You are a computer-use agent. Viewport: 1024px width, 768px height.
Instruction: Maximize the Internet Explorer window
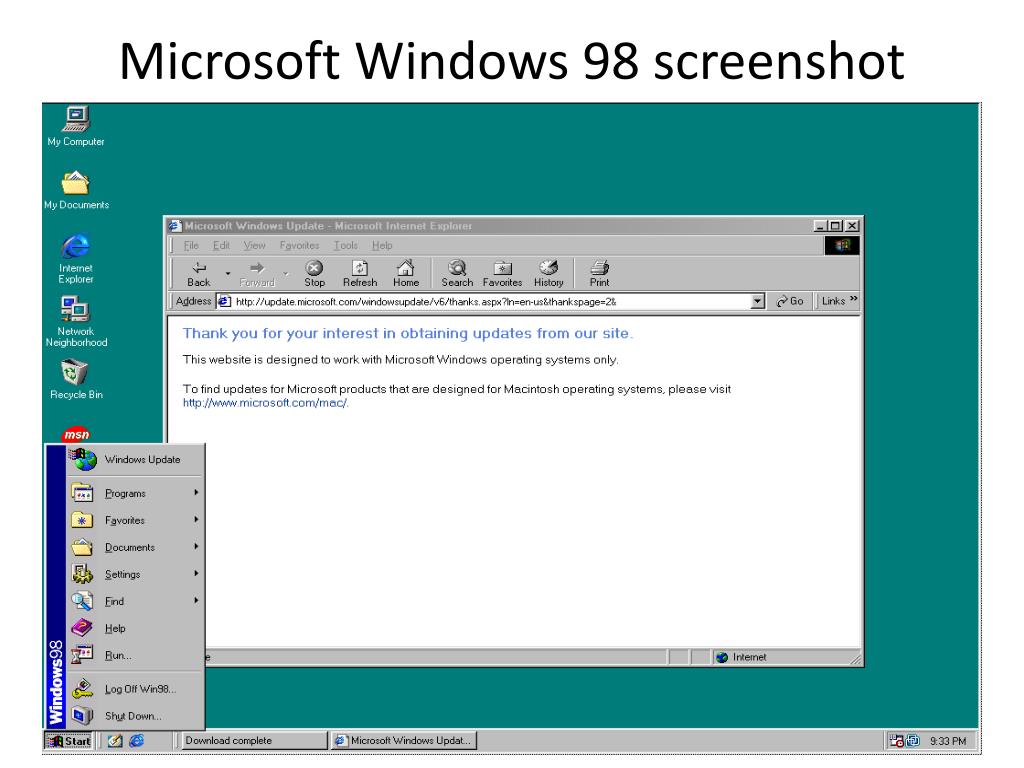coord(835,226)
